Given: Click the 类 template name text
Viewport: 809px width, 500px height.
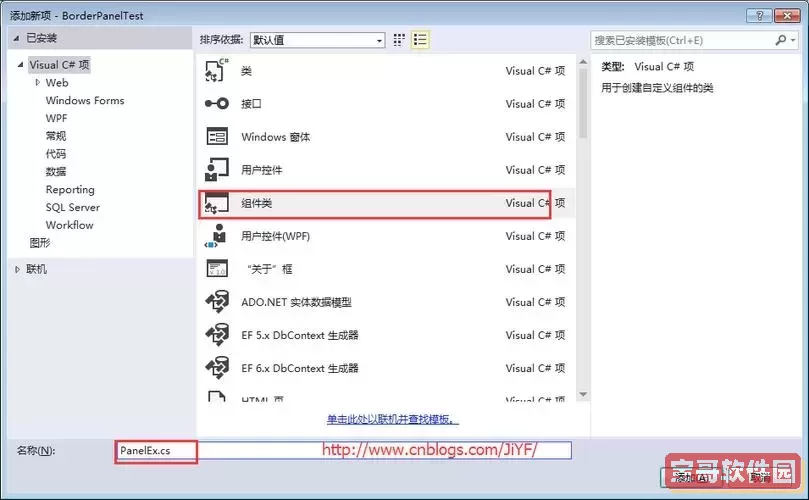Looking at the screenshot, I should point(247,71).
